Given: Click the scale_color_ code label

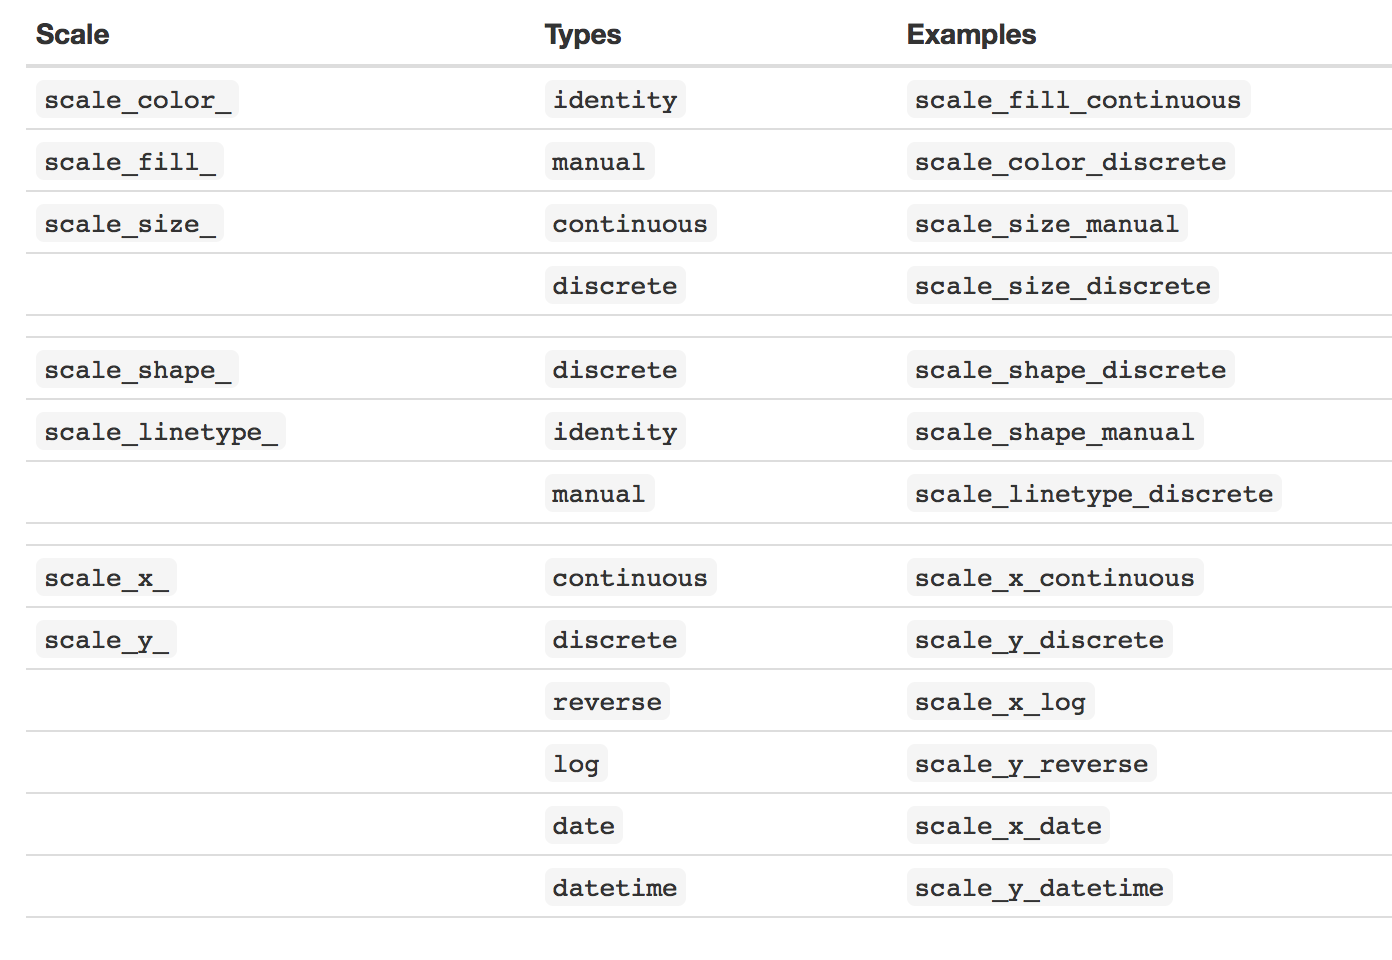Looking at the screenshot, I should tap(137, 100).
